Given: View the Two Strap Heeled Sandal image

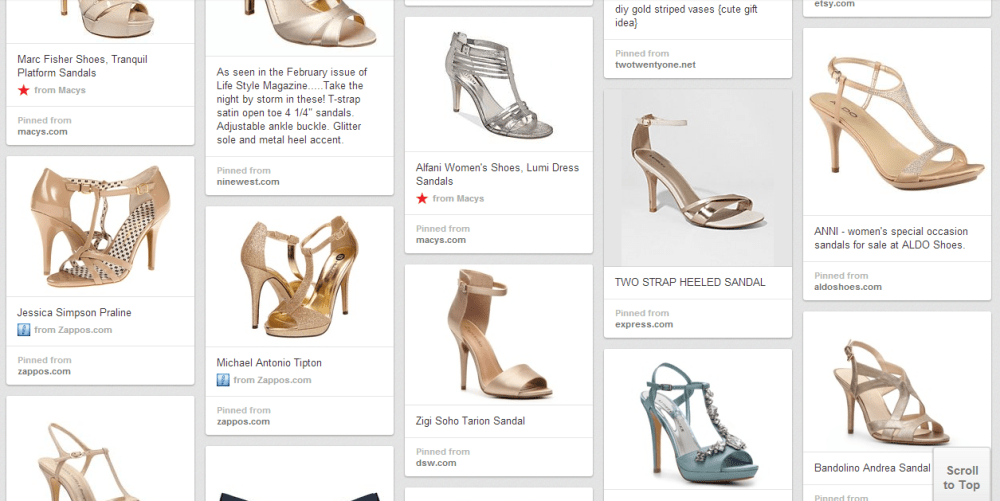Looking at the screenshot, I should coord(697,178).
